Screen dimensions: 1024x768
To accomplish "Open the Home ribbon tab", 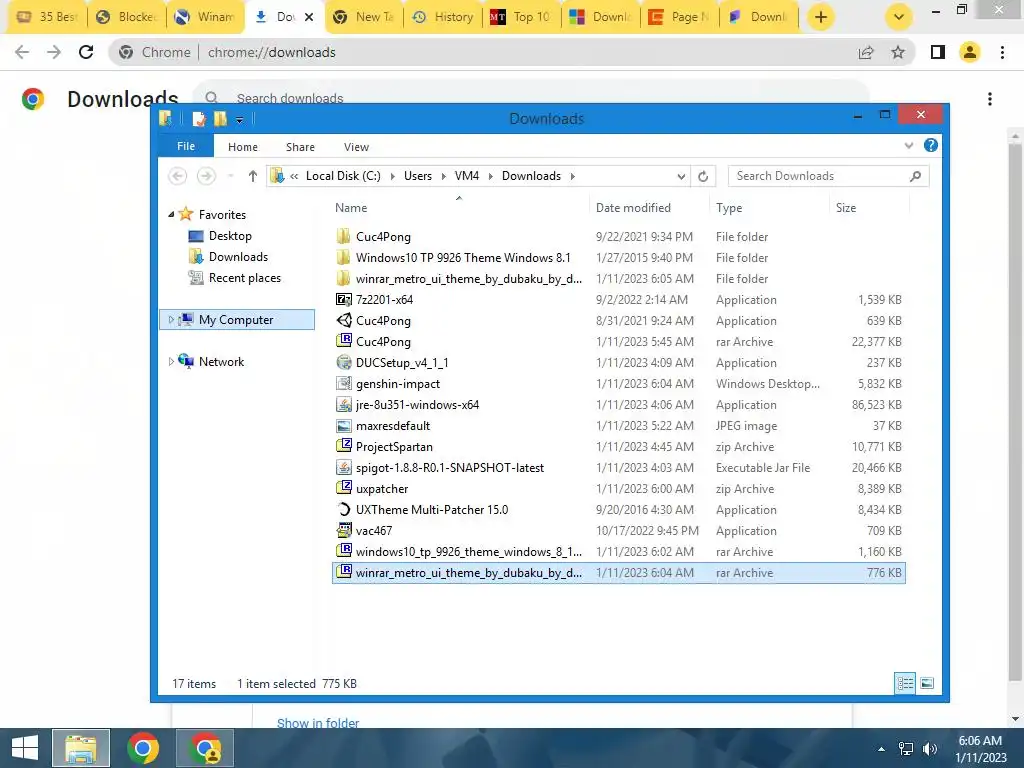I will click(x=243, y=147).
